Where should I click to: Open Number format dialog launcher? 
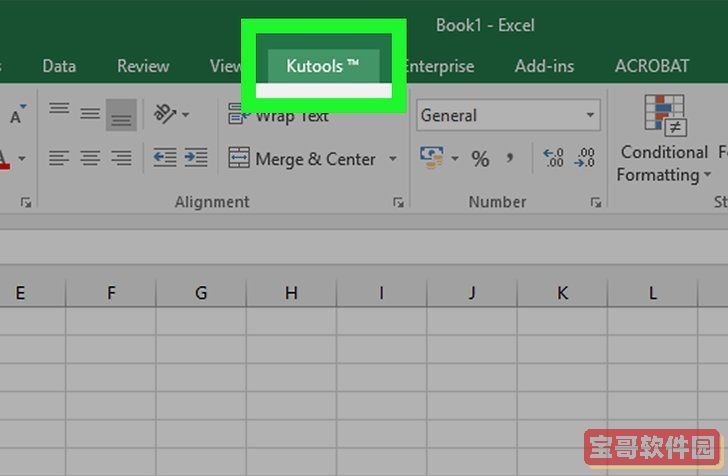[x=596, y=202]
